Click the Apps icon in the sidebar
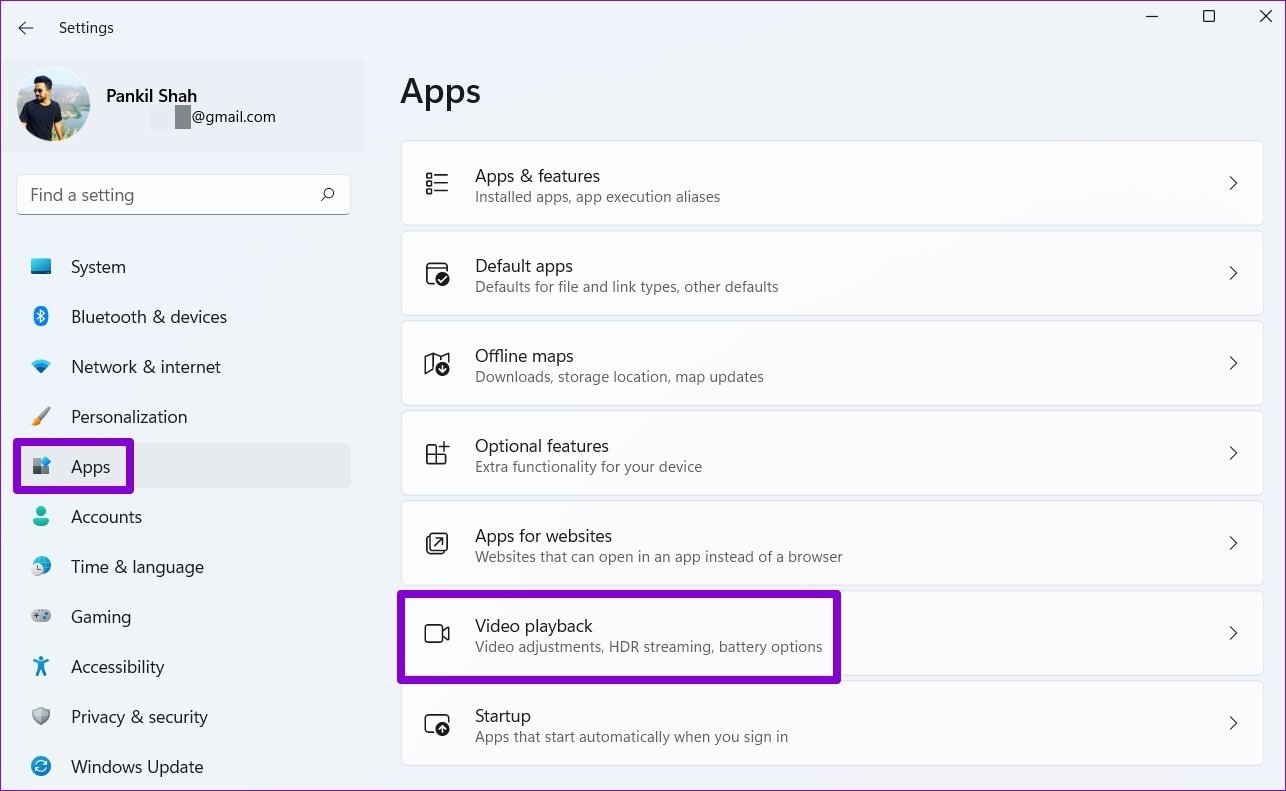1286x791 pixels. tap(41, 467)
